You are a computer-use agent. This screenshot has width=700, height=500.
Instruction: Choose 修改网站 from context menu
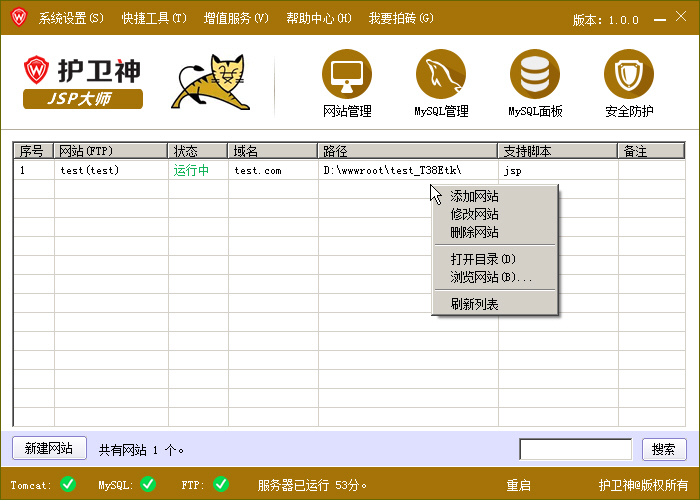[x=495, y=214]
